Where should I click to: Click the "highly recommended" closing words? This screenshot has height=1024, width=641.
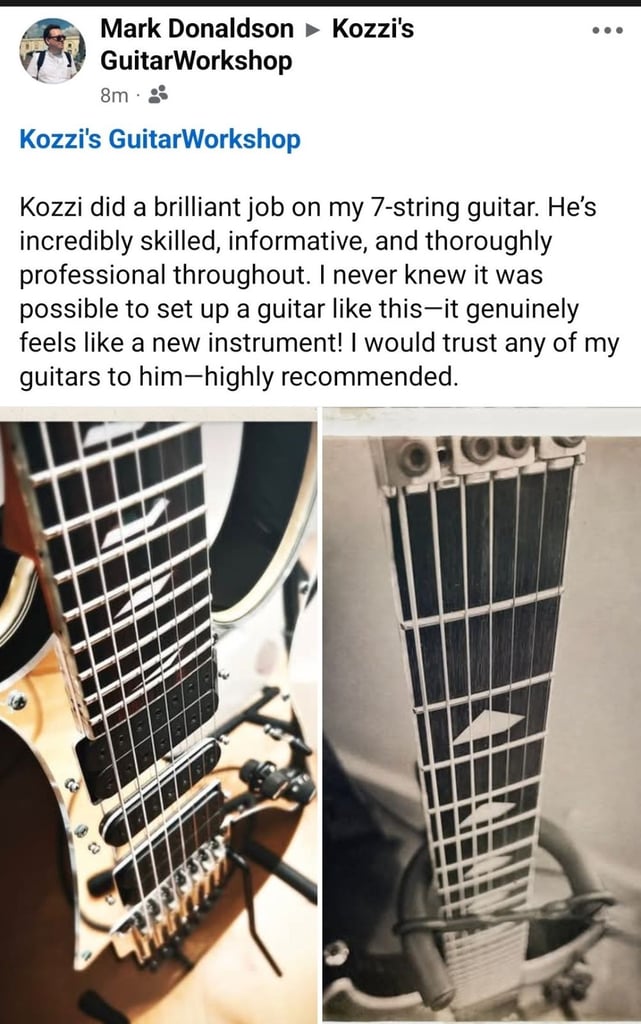329,377
